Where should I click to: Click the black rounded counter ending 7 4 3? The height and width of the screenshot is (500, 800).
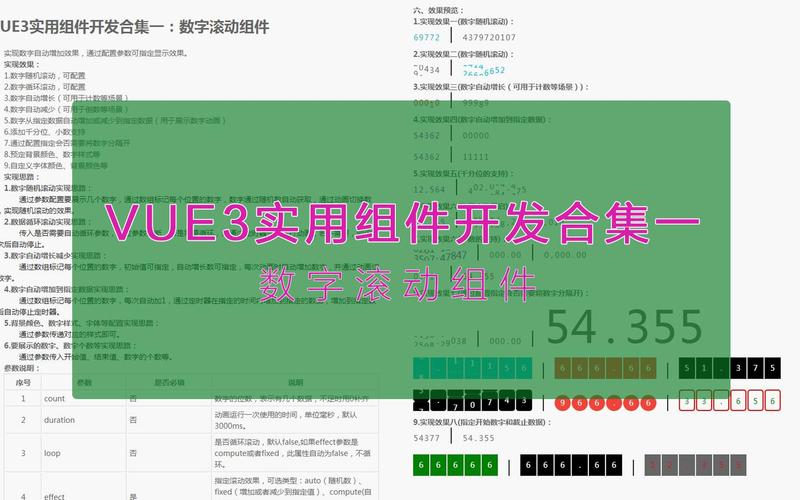pyautogui.click(x=472, y=401)
